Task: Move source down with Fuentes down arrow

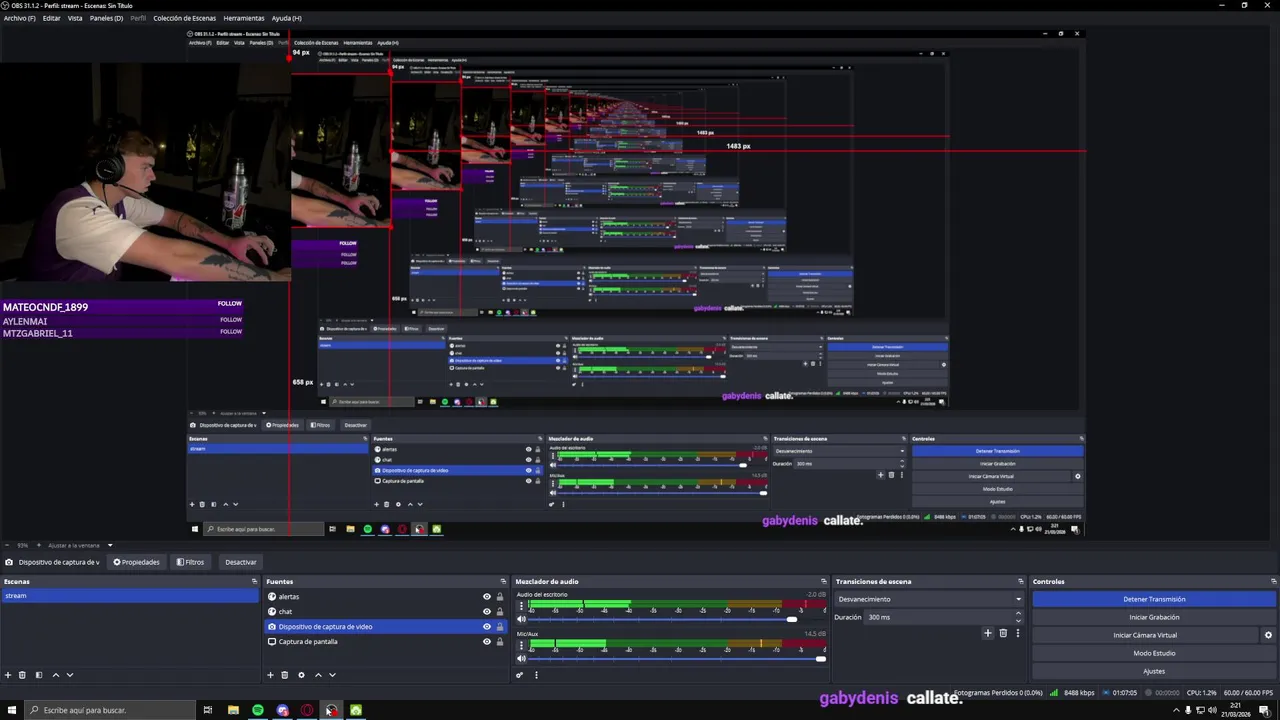Action: coord(332,675)
